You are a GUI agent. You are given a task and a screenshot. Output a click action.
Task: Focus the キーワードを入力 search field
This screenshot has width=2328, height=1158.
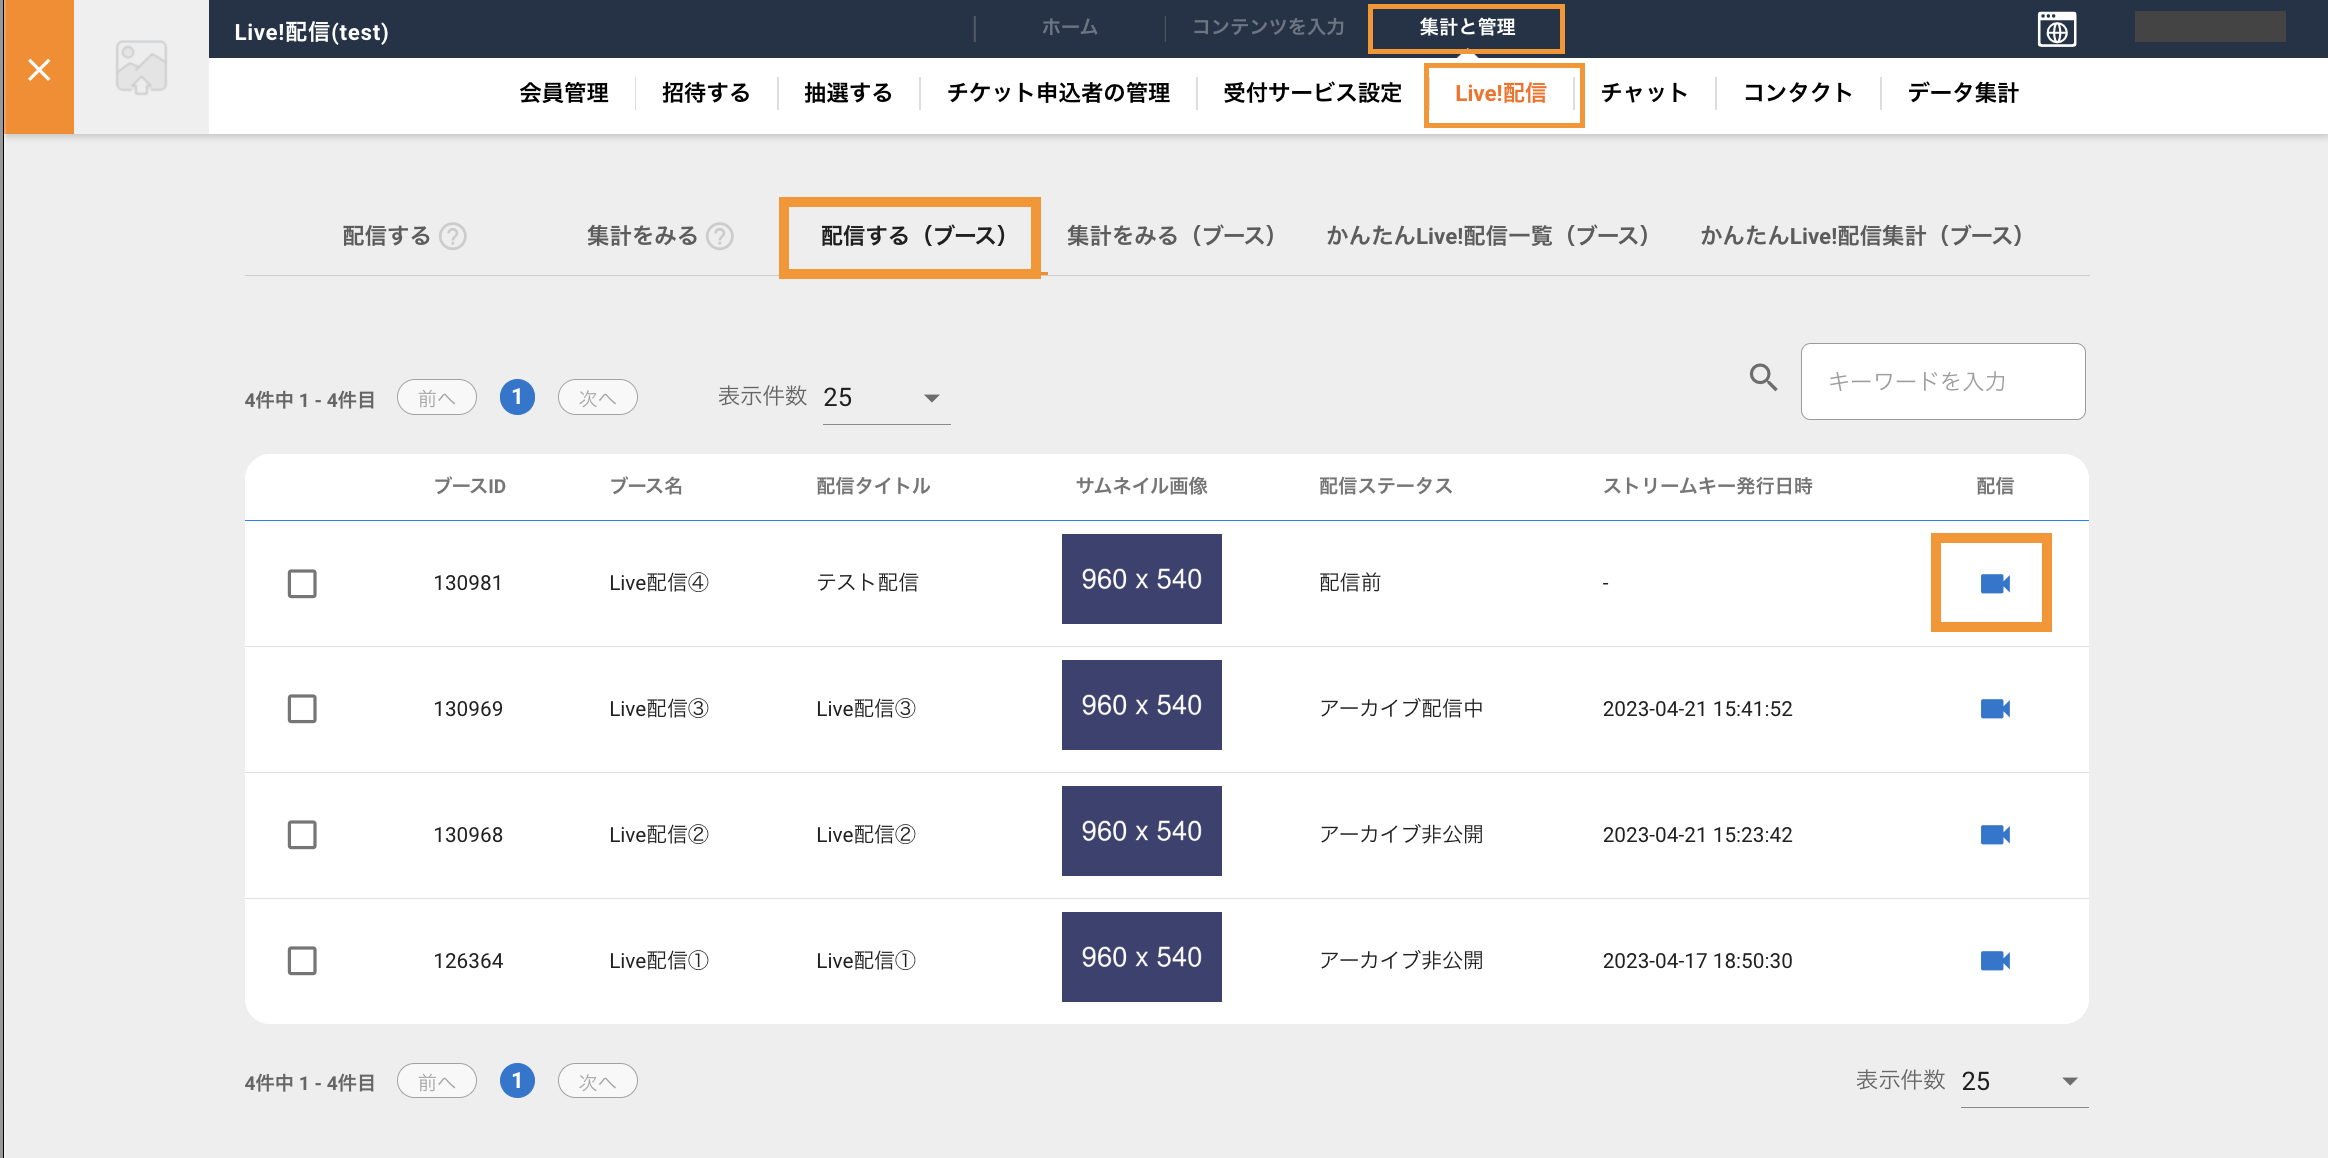[x=1943, y=381]
